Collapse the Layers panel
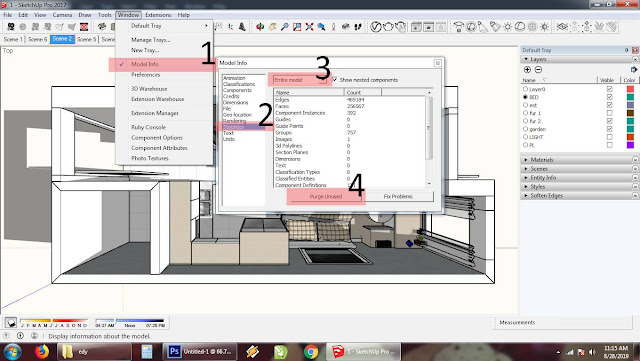 pyautogui.click(x=526, y=59)
